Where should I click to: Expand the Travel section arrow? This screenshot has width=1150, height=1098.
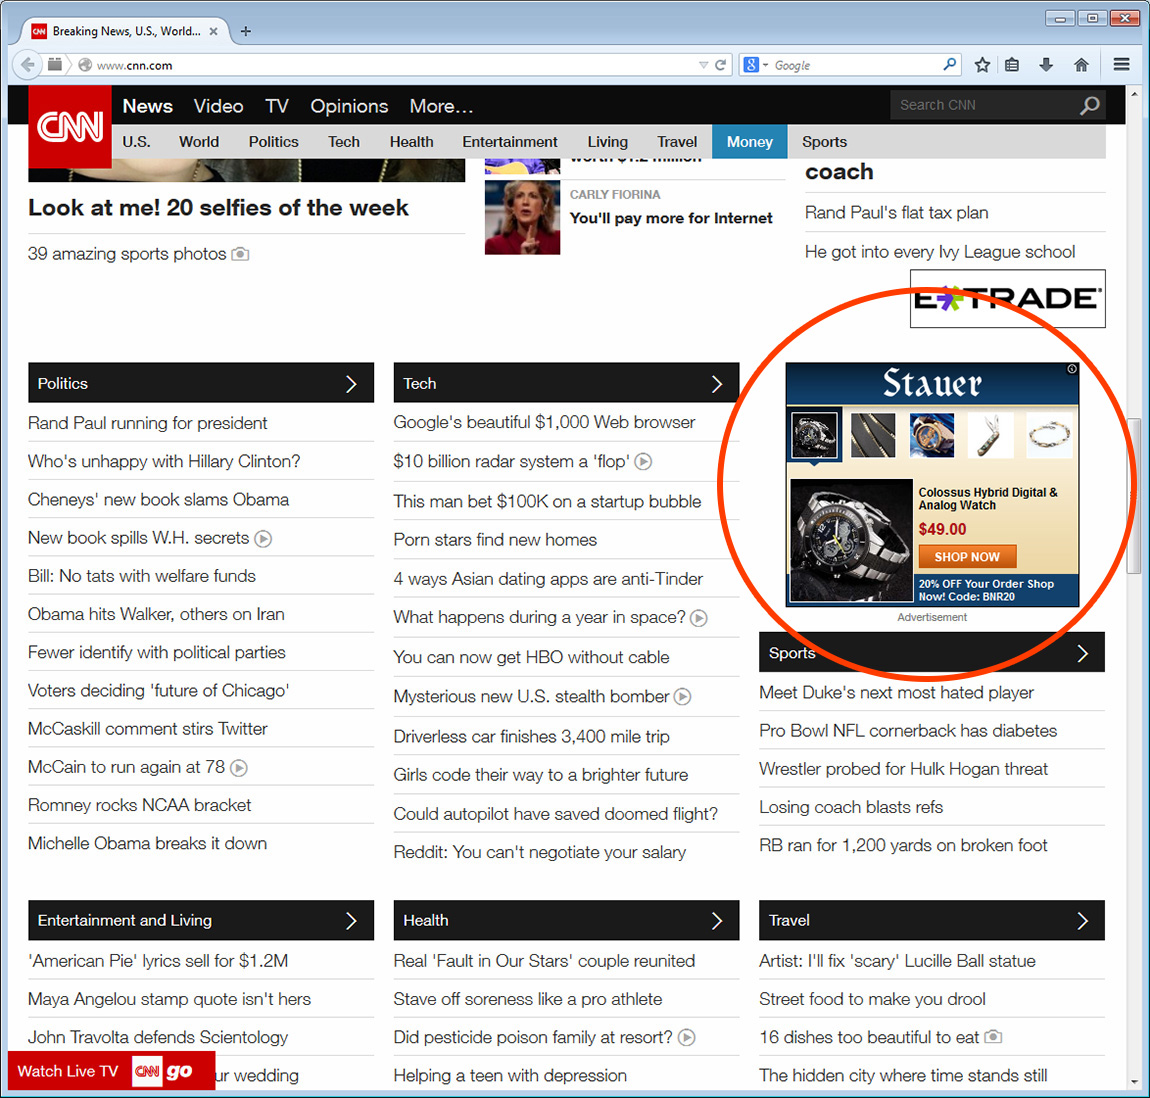click(x=1083, y=921)
